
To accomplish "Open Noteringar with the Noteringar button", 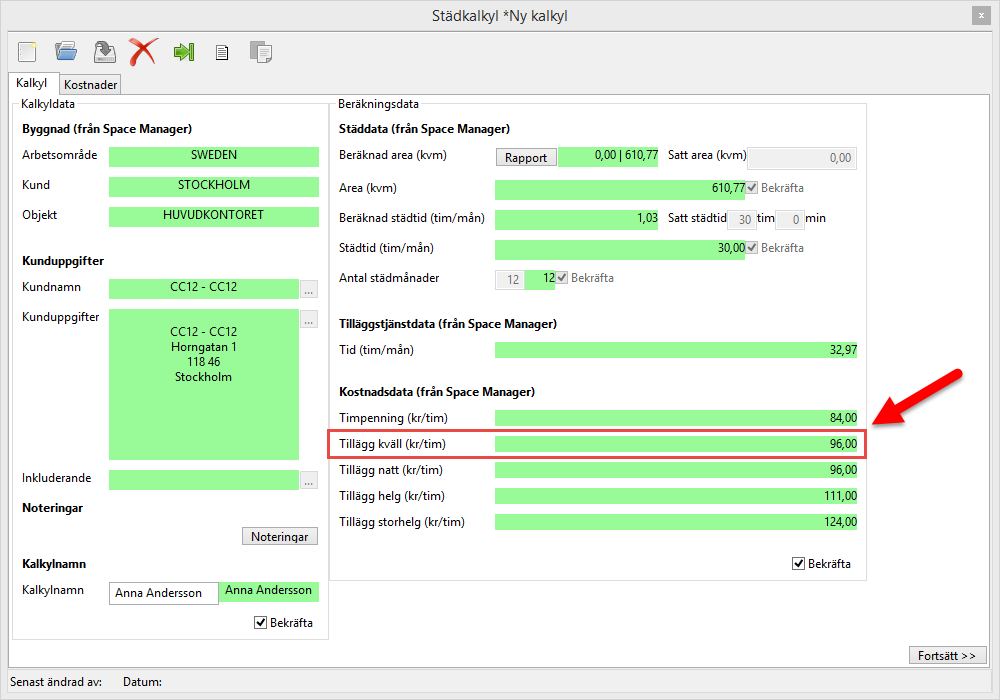I will [x=280, y=537].
